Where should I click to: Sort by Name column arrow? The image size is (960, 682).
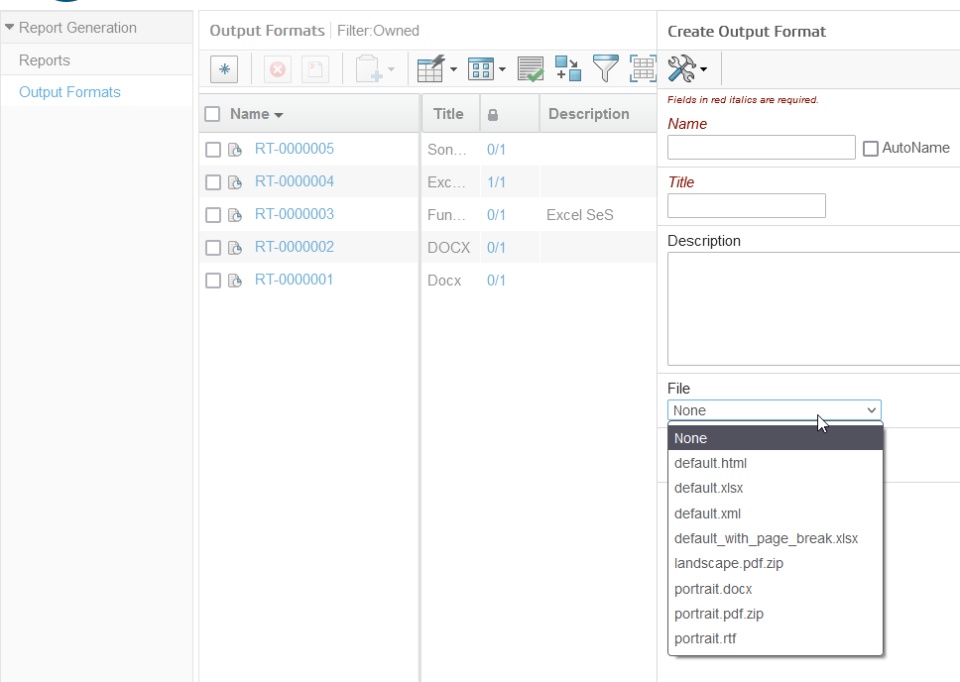[279, 115]
